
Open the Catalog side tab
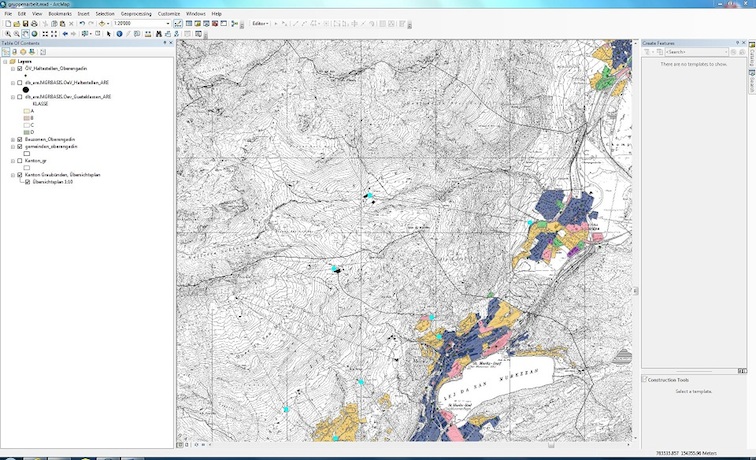click(751, 56)
